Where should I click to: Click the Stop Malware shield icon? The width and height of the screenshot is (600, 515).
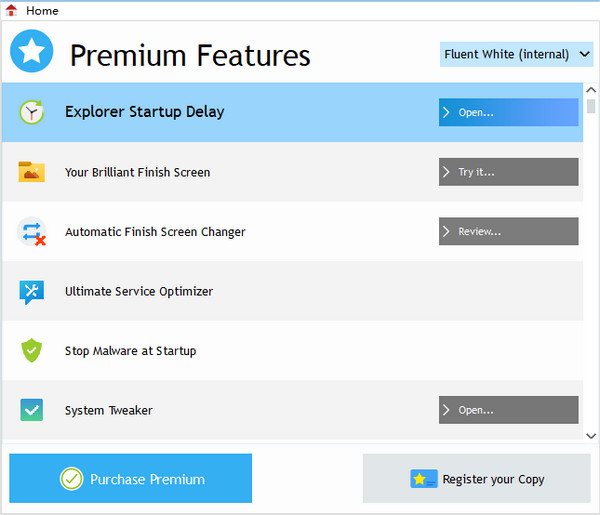pyautogui.click(x=31, y=351)
